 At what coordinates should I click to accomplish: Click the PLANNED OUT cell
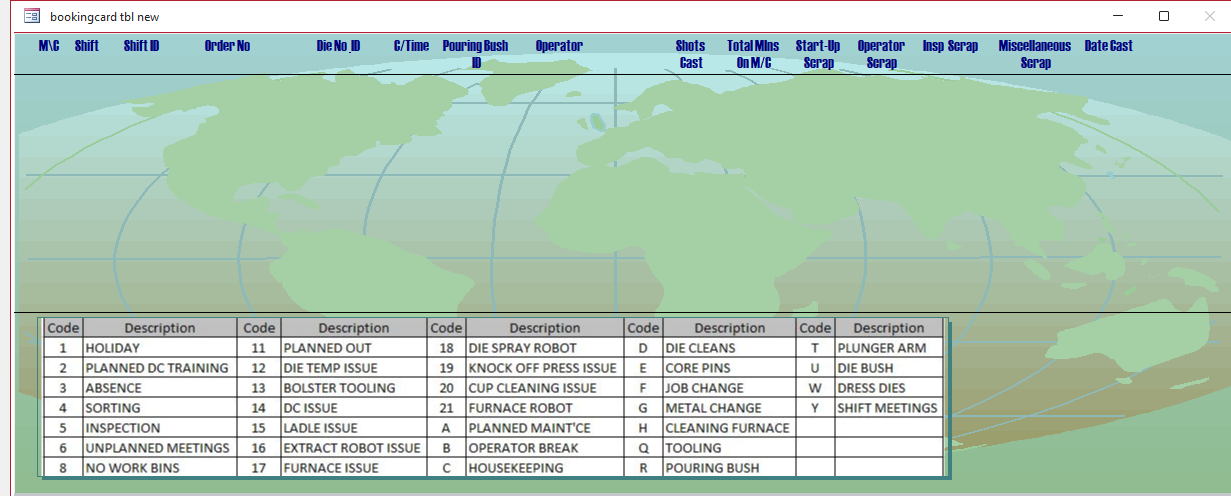353,348
